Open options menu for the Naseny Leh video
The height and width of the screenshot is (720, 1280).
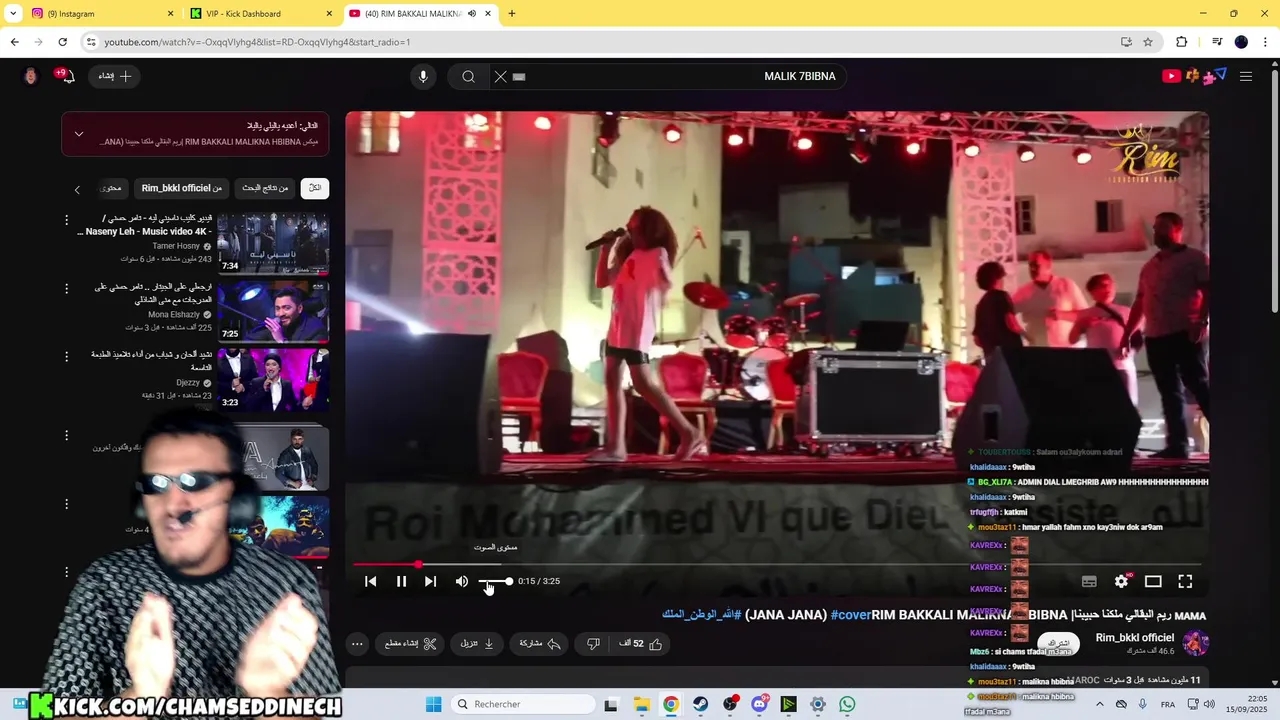coord(67,220)
